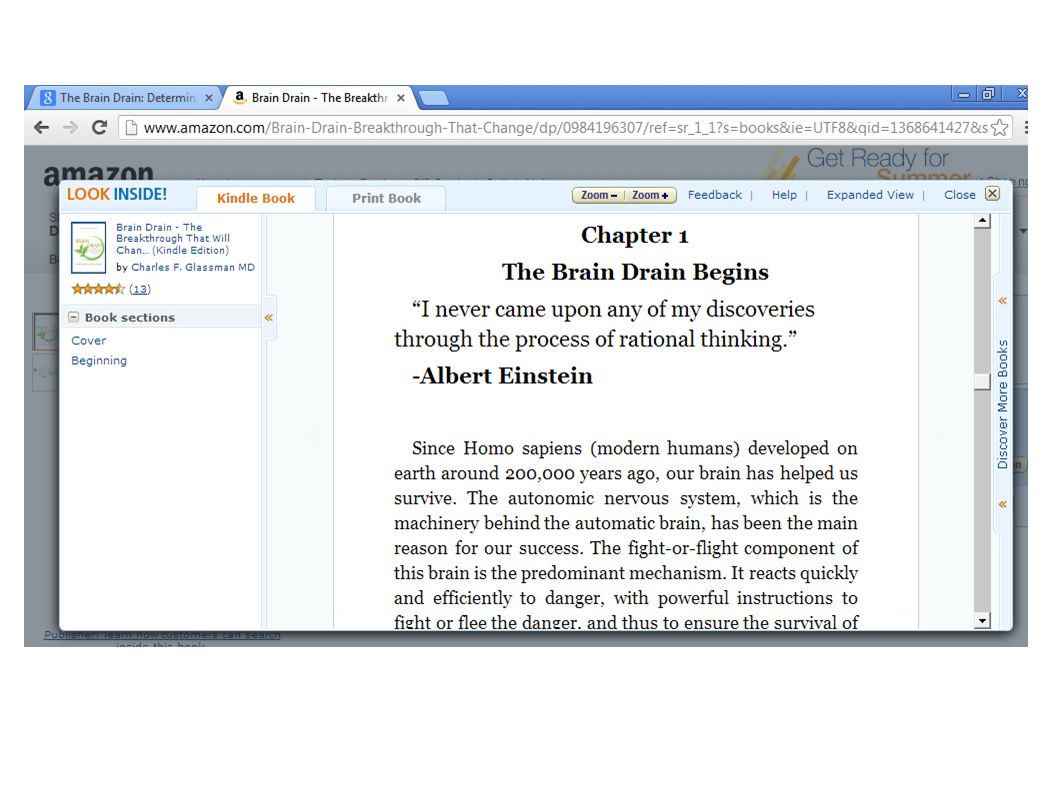Bookmark the page with the star icon

click(1000, 128)
